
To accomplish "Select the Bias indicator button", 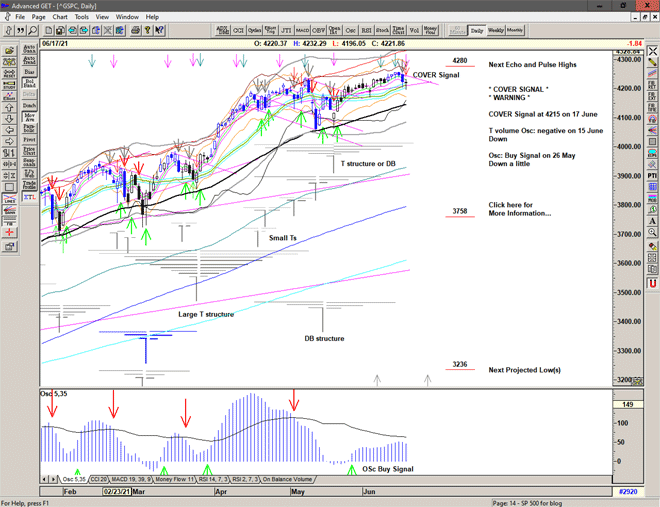I will (29, 73).
